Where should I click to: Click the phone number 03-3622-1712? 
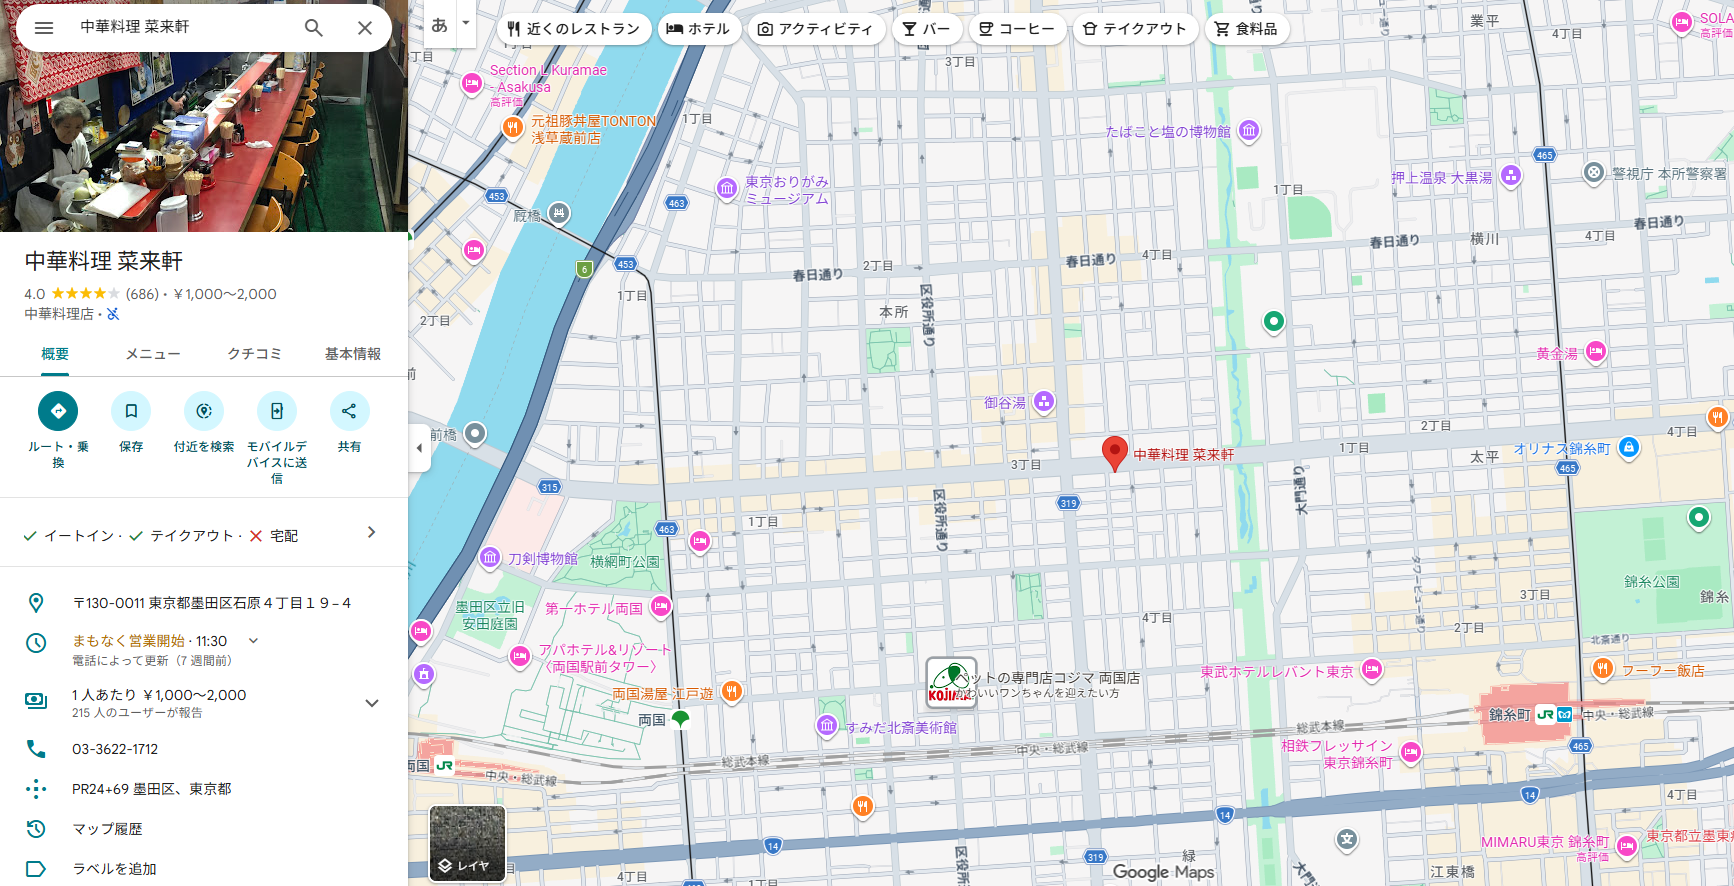(x=115, y=749)
